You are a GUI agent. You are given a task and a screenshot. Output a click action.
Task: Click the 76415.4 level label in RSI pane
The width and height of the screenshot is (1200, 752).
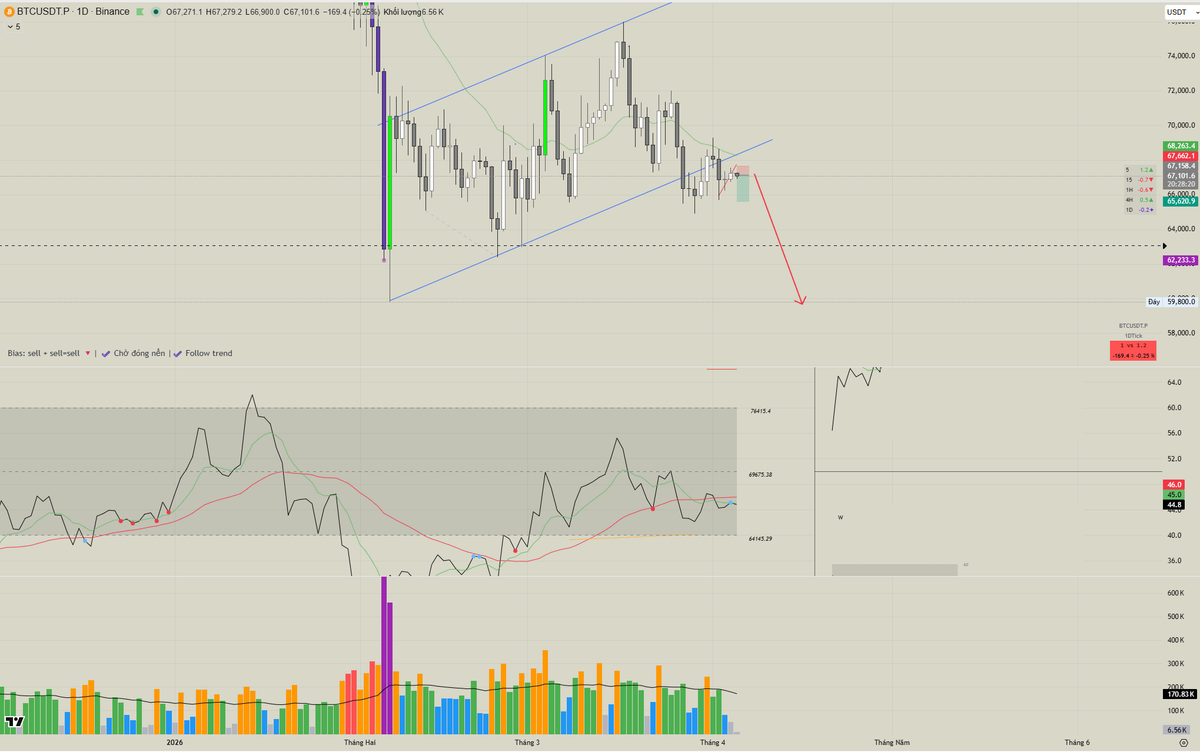pos(759,411)
